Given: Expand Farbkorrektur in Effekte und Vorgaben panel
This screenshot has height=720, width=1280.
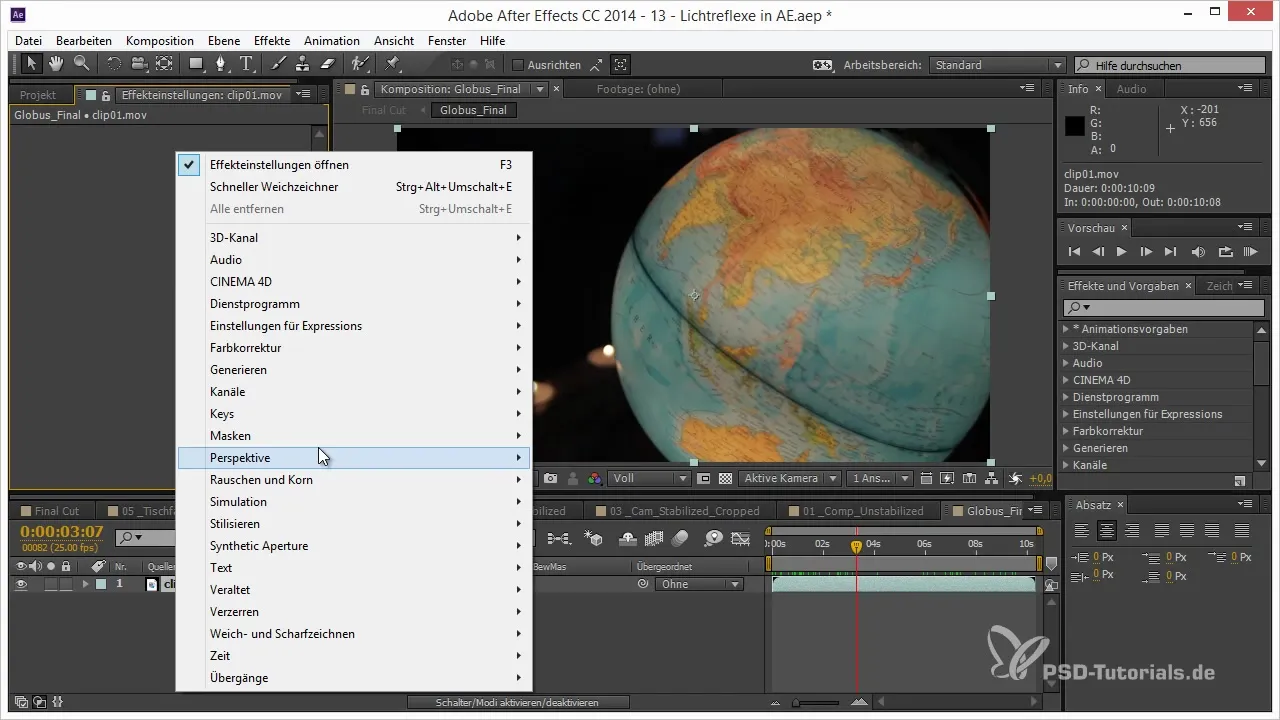Looking at the screenshot, I should click(x=1066, y=431).
